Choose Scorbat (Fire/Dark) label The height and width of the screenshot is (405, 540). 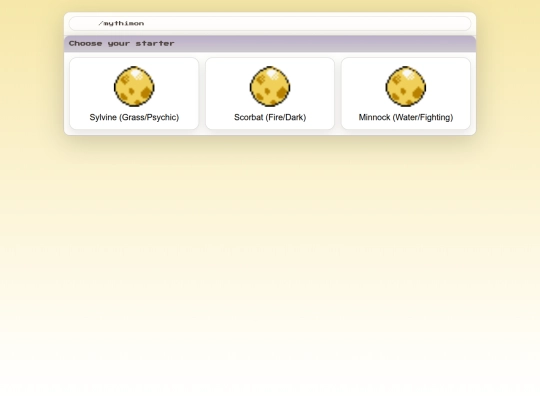[270, 117]
